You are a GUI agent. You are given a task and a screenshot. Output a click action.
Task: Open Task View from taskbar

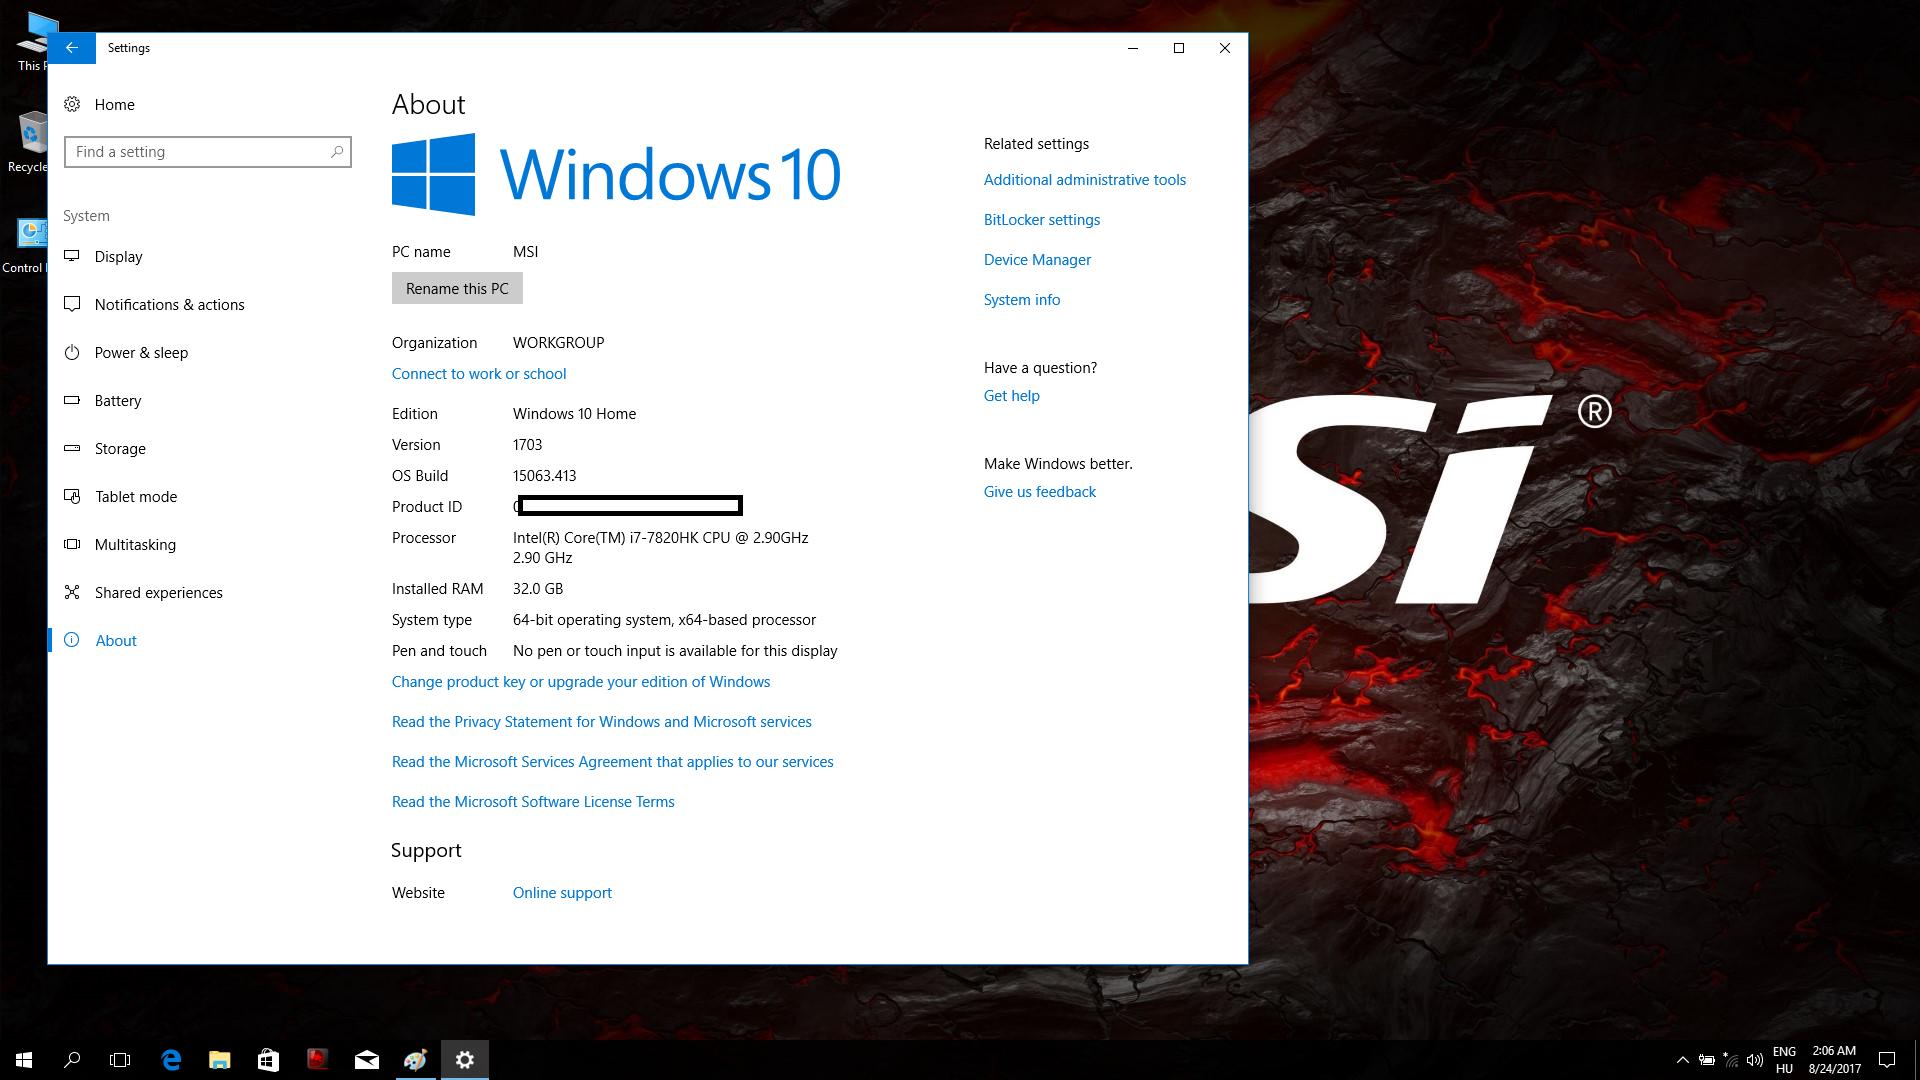click(120, 1060)
